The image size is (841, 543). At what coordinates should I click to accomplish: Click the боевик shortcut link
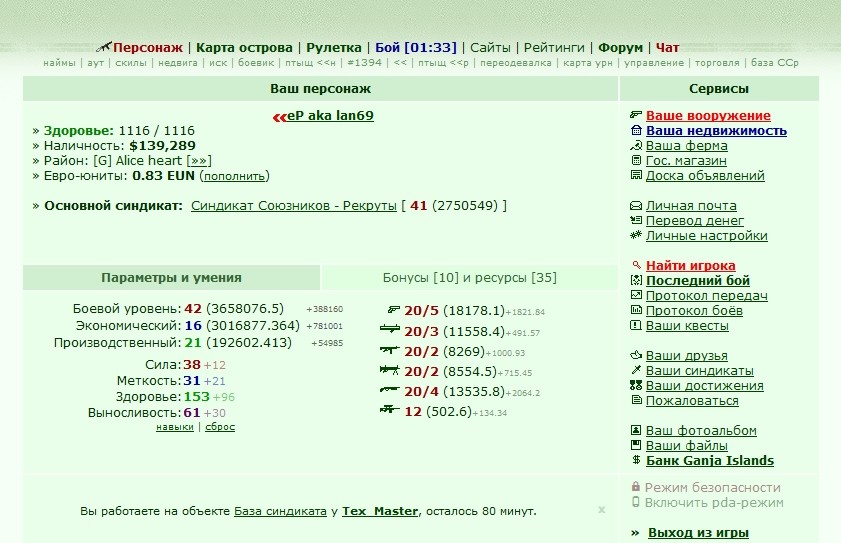coord(256,63)
